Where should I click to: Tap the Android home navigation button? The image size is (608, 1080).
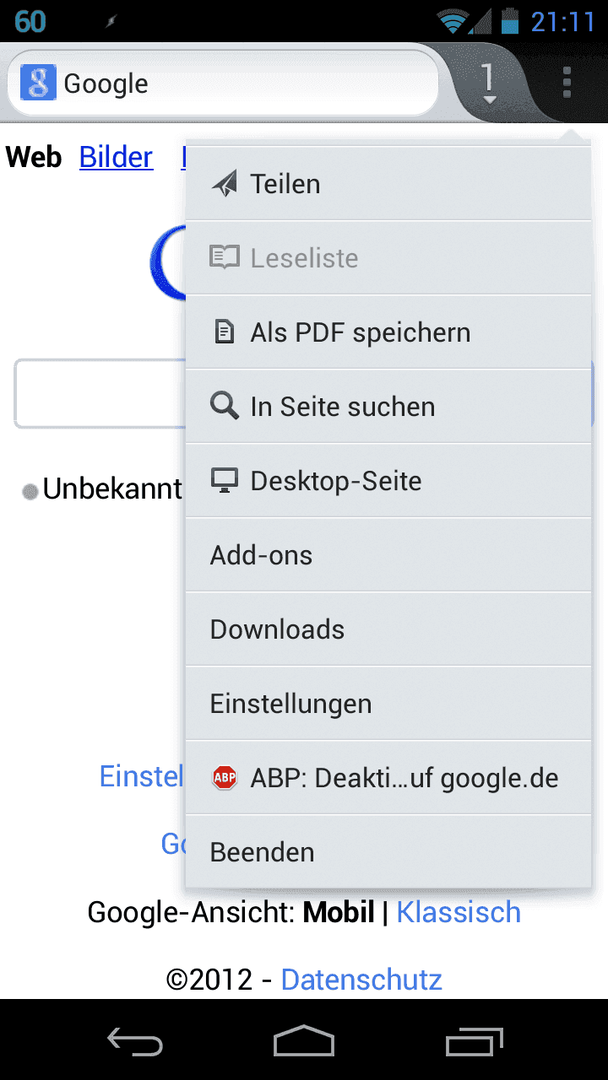(304, 1040)
